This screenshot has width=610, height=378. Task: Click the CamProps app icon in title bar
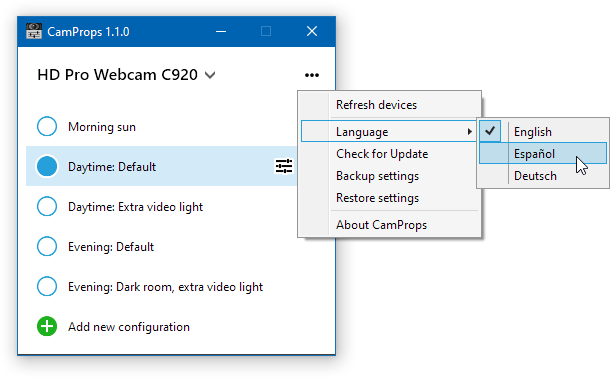(x=34, y=31)
